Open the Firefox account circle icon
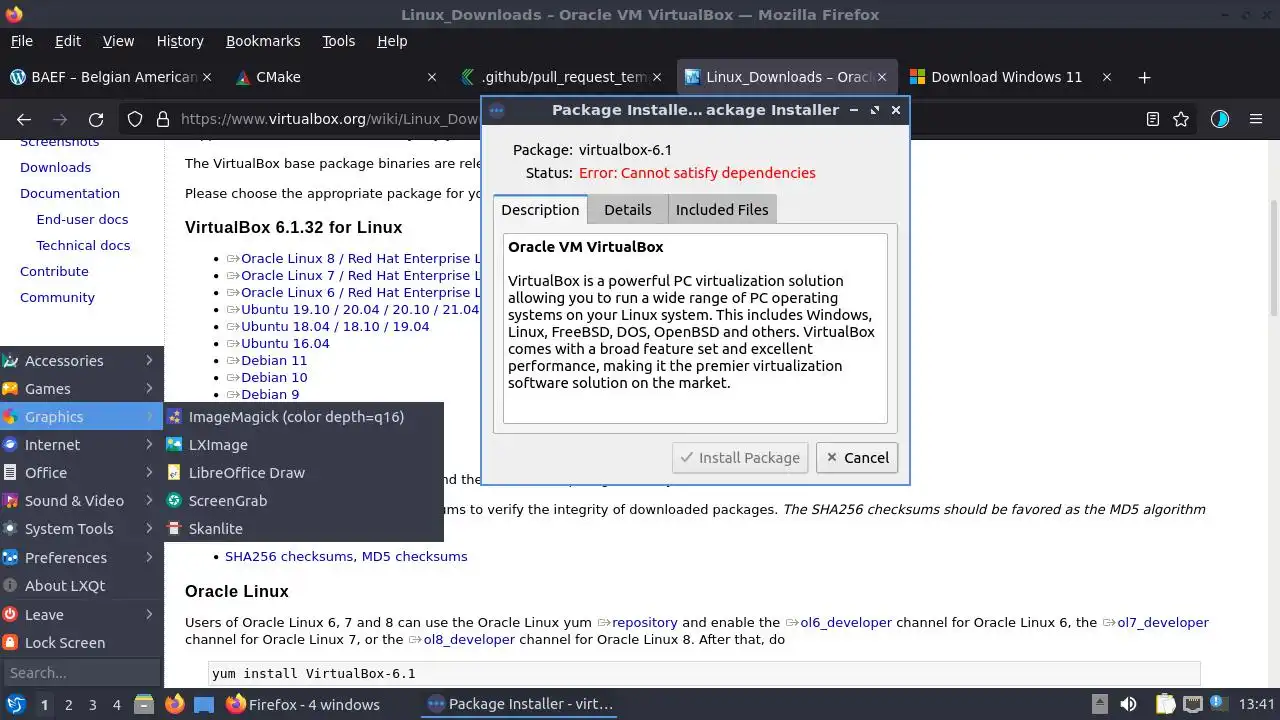Screen dimensions: 1280x720 [1219, 119]
